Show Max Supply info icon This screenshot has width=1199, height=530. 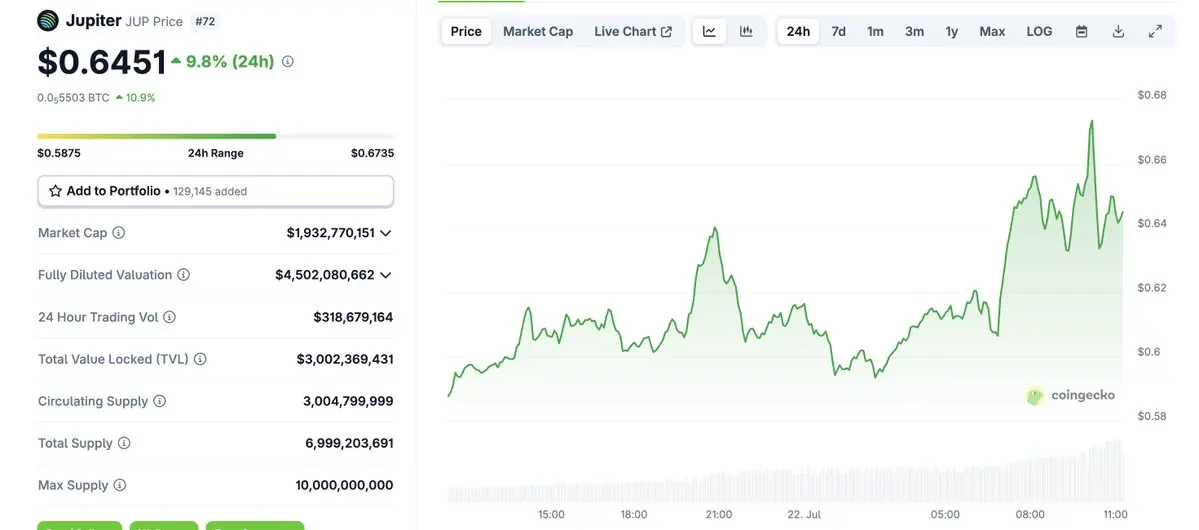(x=120, y=485)
